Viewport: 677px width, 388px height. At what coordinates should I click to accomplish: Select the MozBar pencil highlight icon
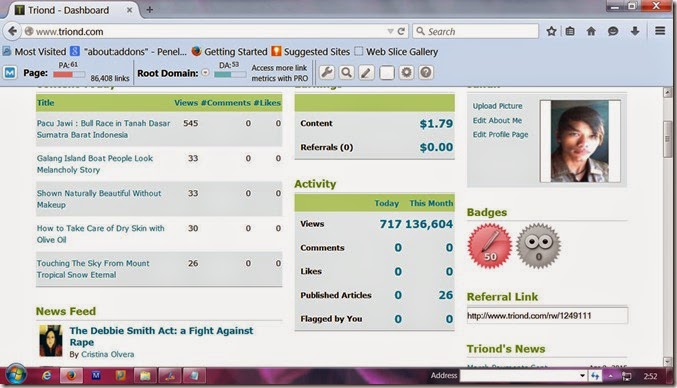pyautogui.click(x=366, y=73)
